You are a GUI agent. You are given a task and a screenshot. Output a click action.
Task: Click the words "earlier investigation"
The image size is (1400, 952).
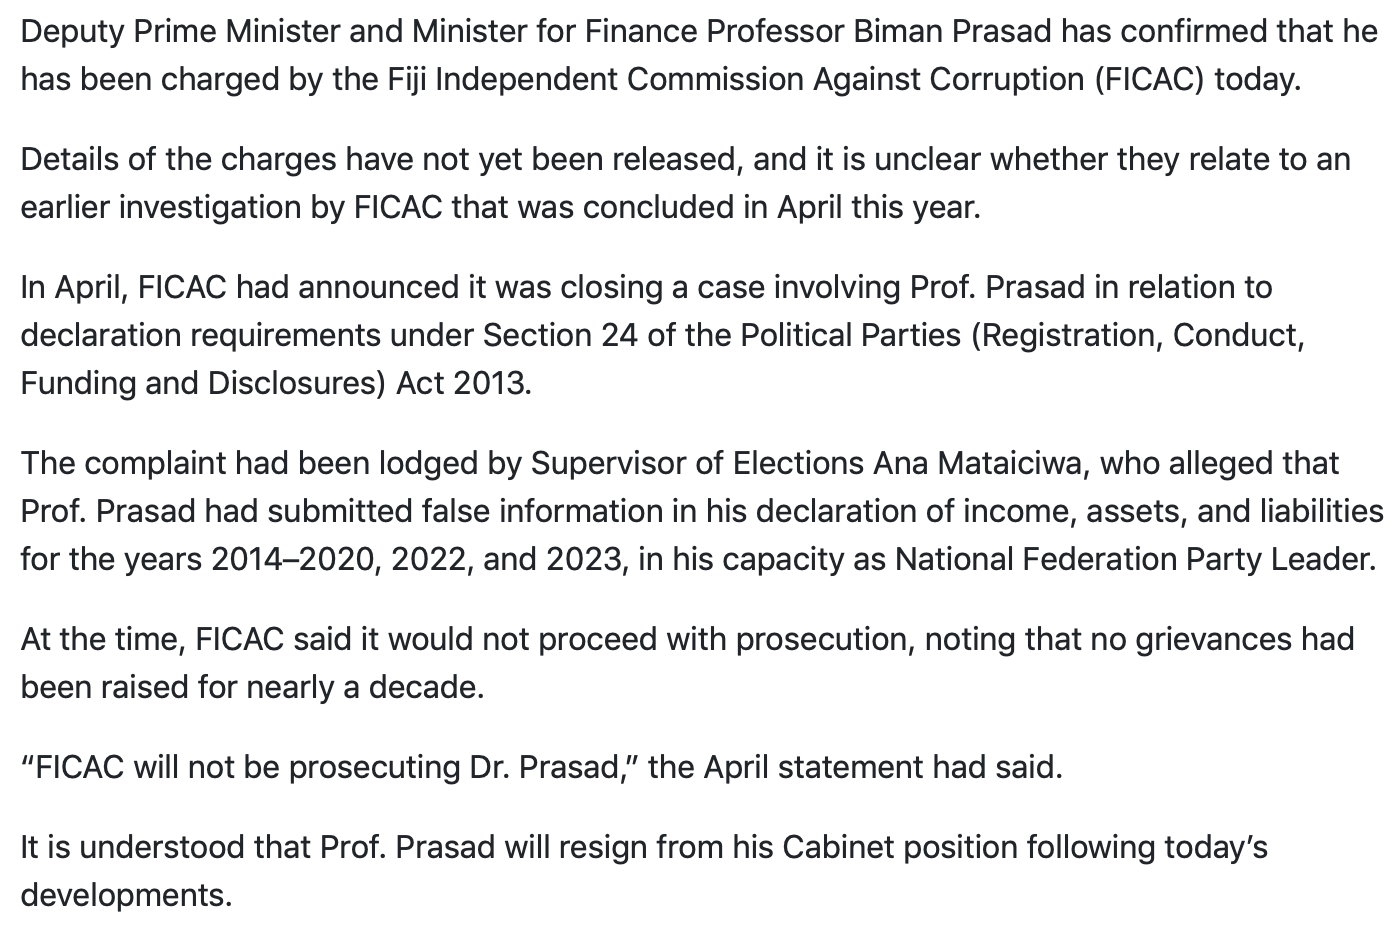coord(180,208)
